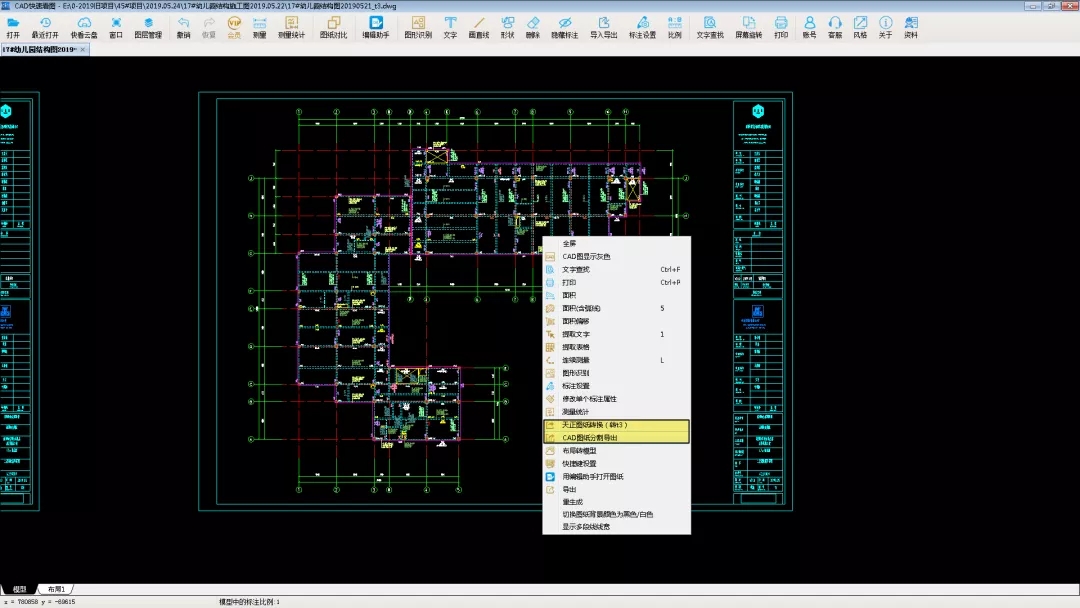
Task: Open the 客服 customer service icon
Action: 835,27
